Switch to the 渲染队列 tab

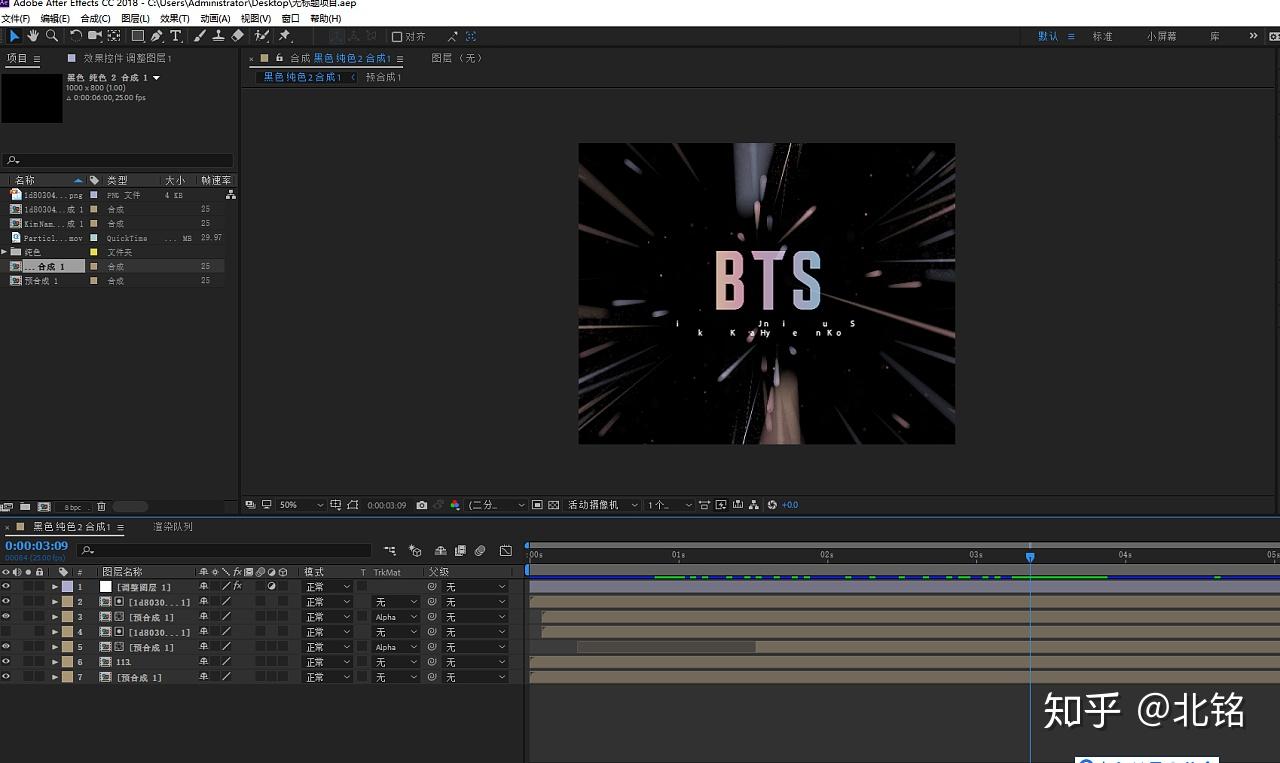coord(173,527)
